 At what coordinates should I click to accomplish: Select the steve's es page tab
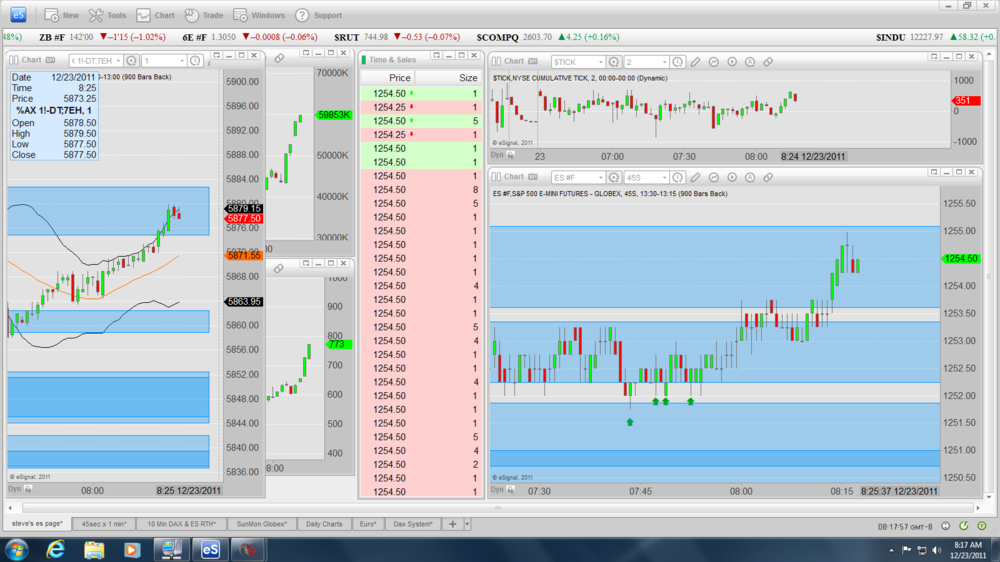coord(37,524)
